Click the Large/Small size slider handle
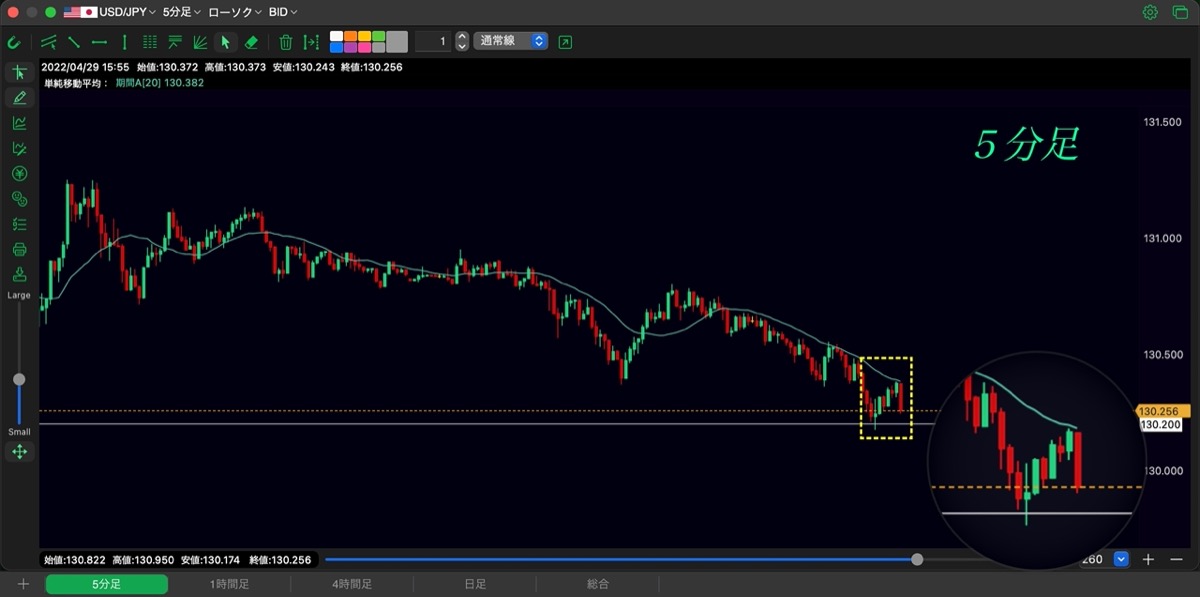This screenshot has height=597, width=1200. click(19, 379)
